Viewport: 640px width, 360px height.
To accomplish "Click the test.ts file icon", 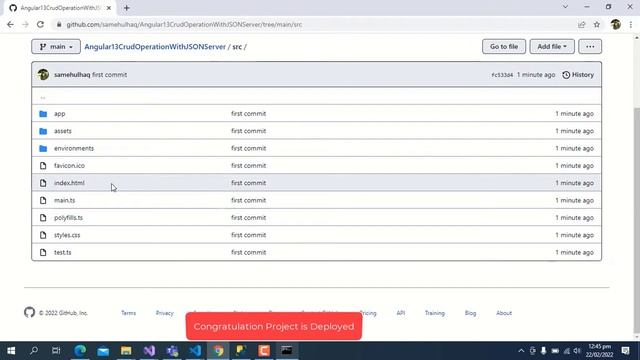I will (43, 253).
